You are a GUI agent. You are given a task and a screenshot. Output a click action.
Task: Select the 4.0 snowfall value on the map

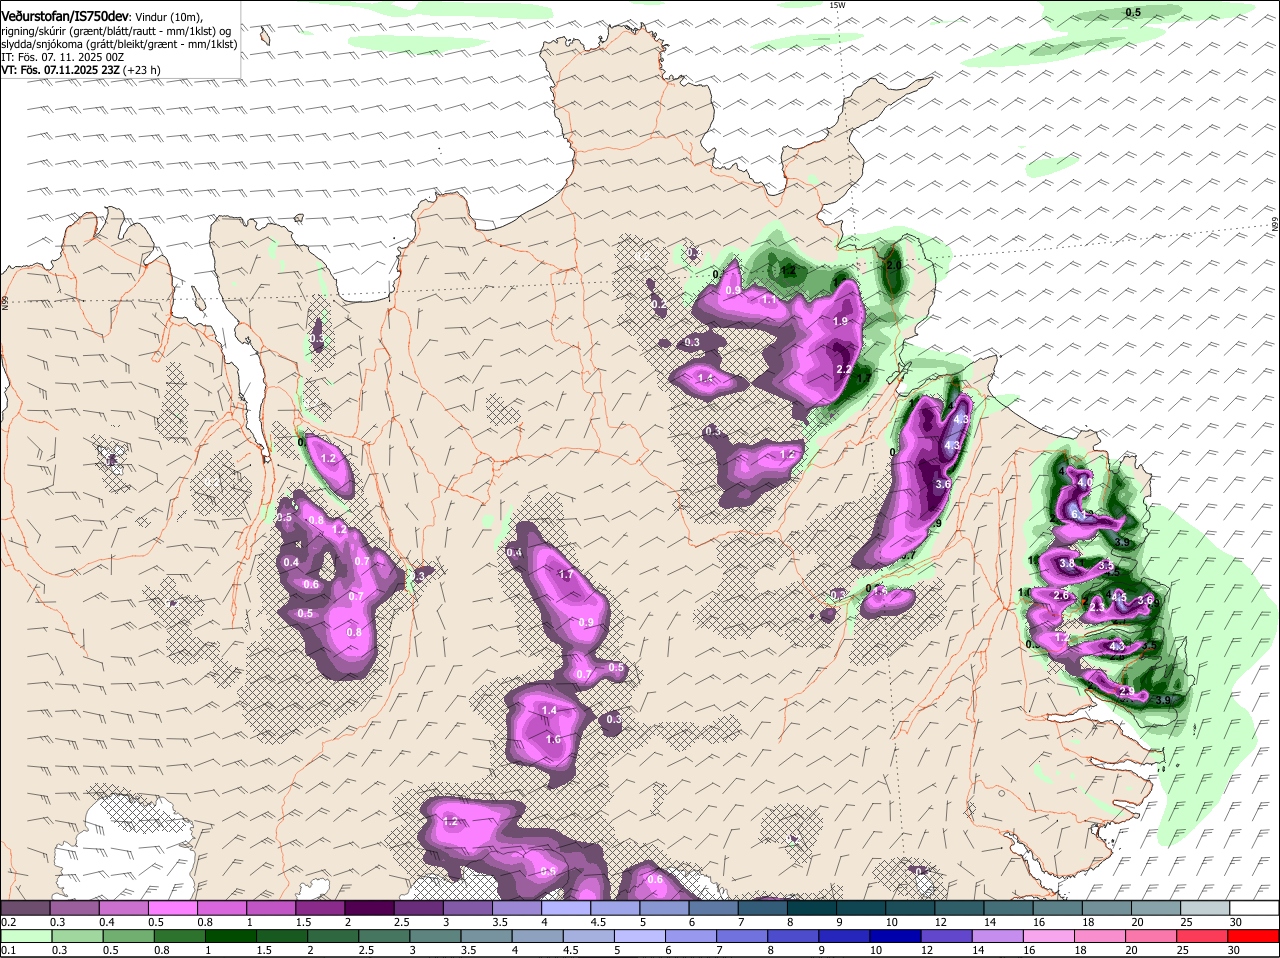coord(1085,482)
